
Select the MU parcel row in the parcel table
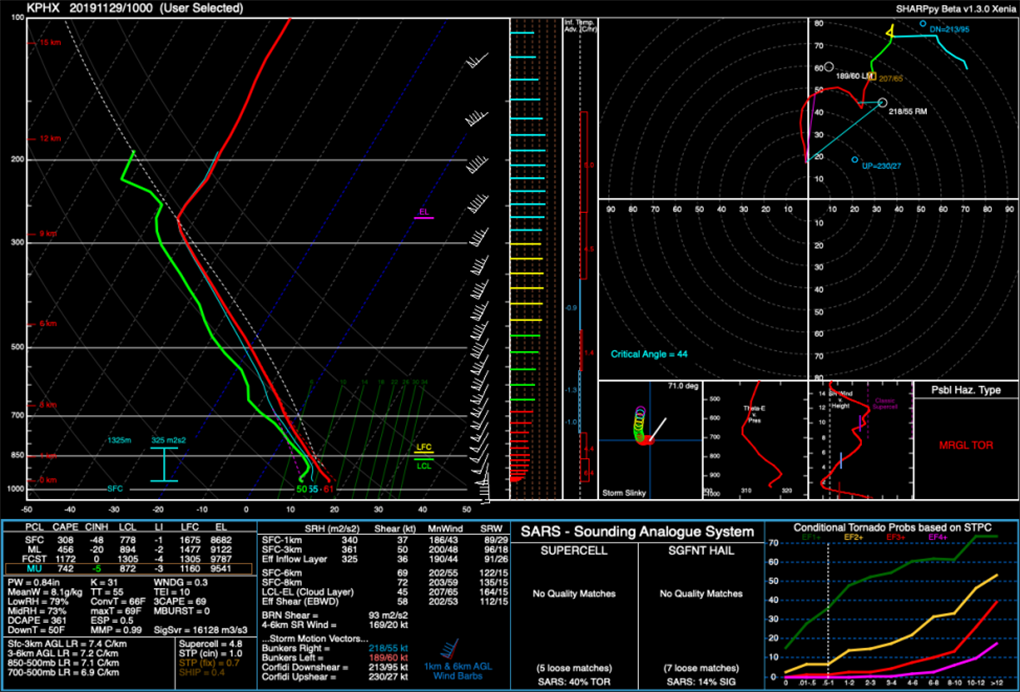[x=130, y=568]
